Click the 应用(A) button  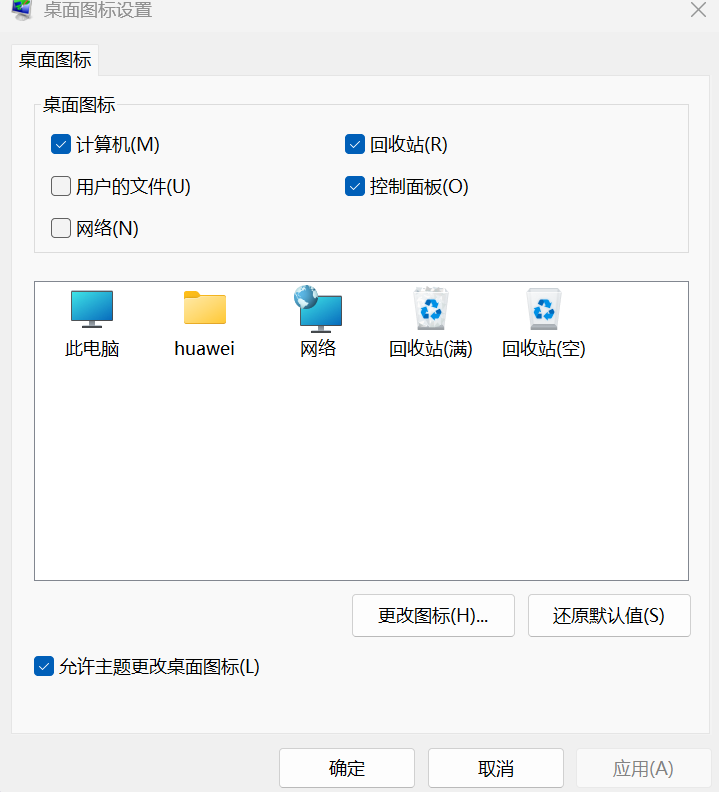(643, 768)
